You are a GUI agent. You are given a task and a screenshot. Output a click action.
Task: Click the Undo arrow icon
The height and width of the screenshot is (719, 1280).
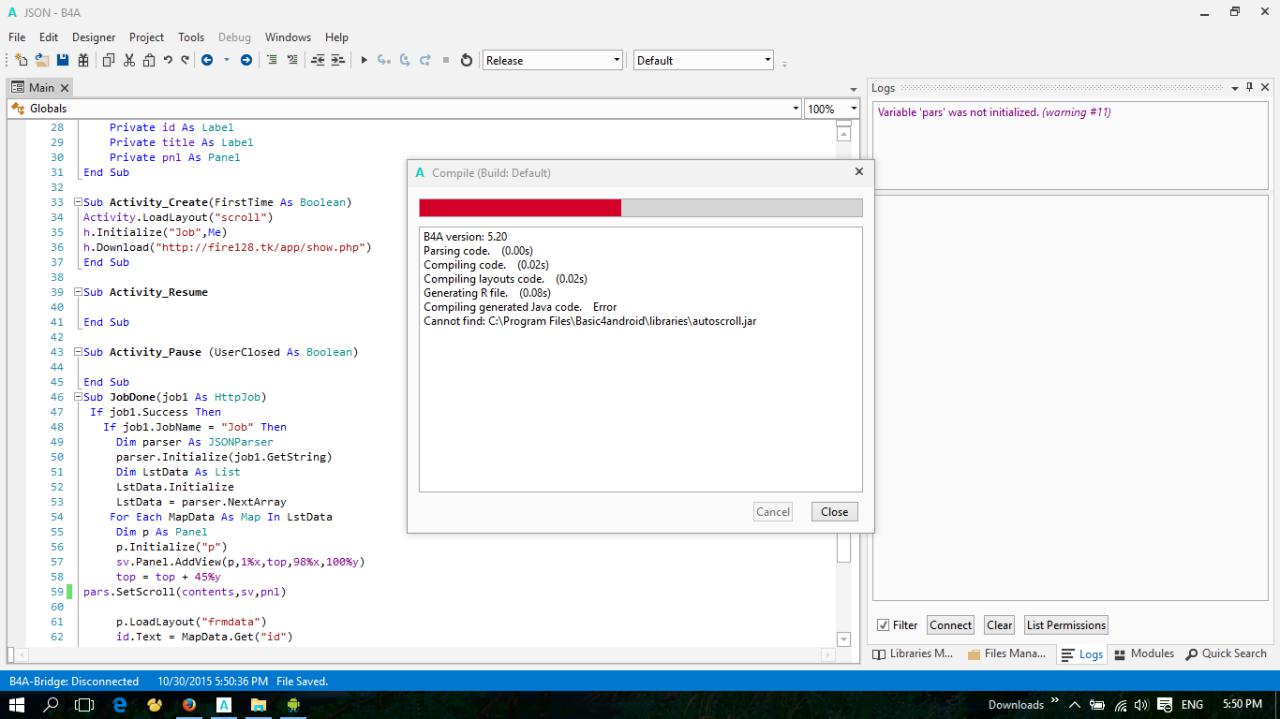pyautogui.click(x=168, y=60)
